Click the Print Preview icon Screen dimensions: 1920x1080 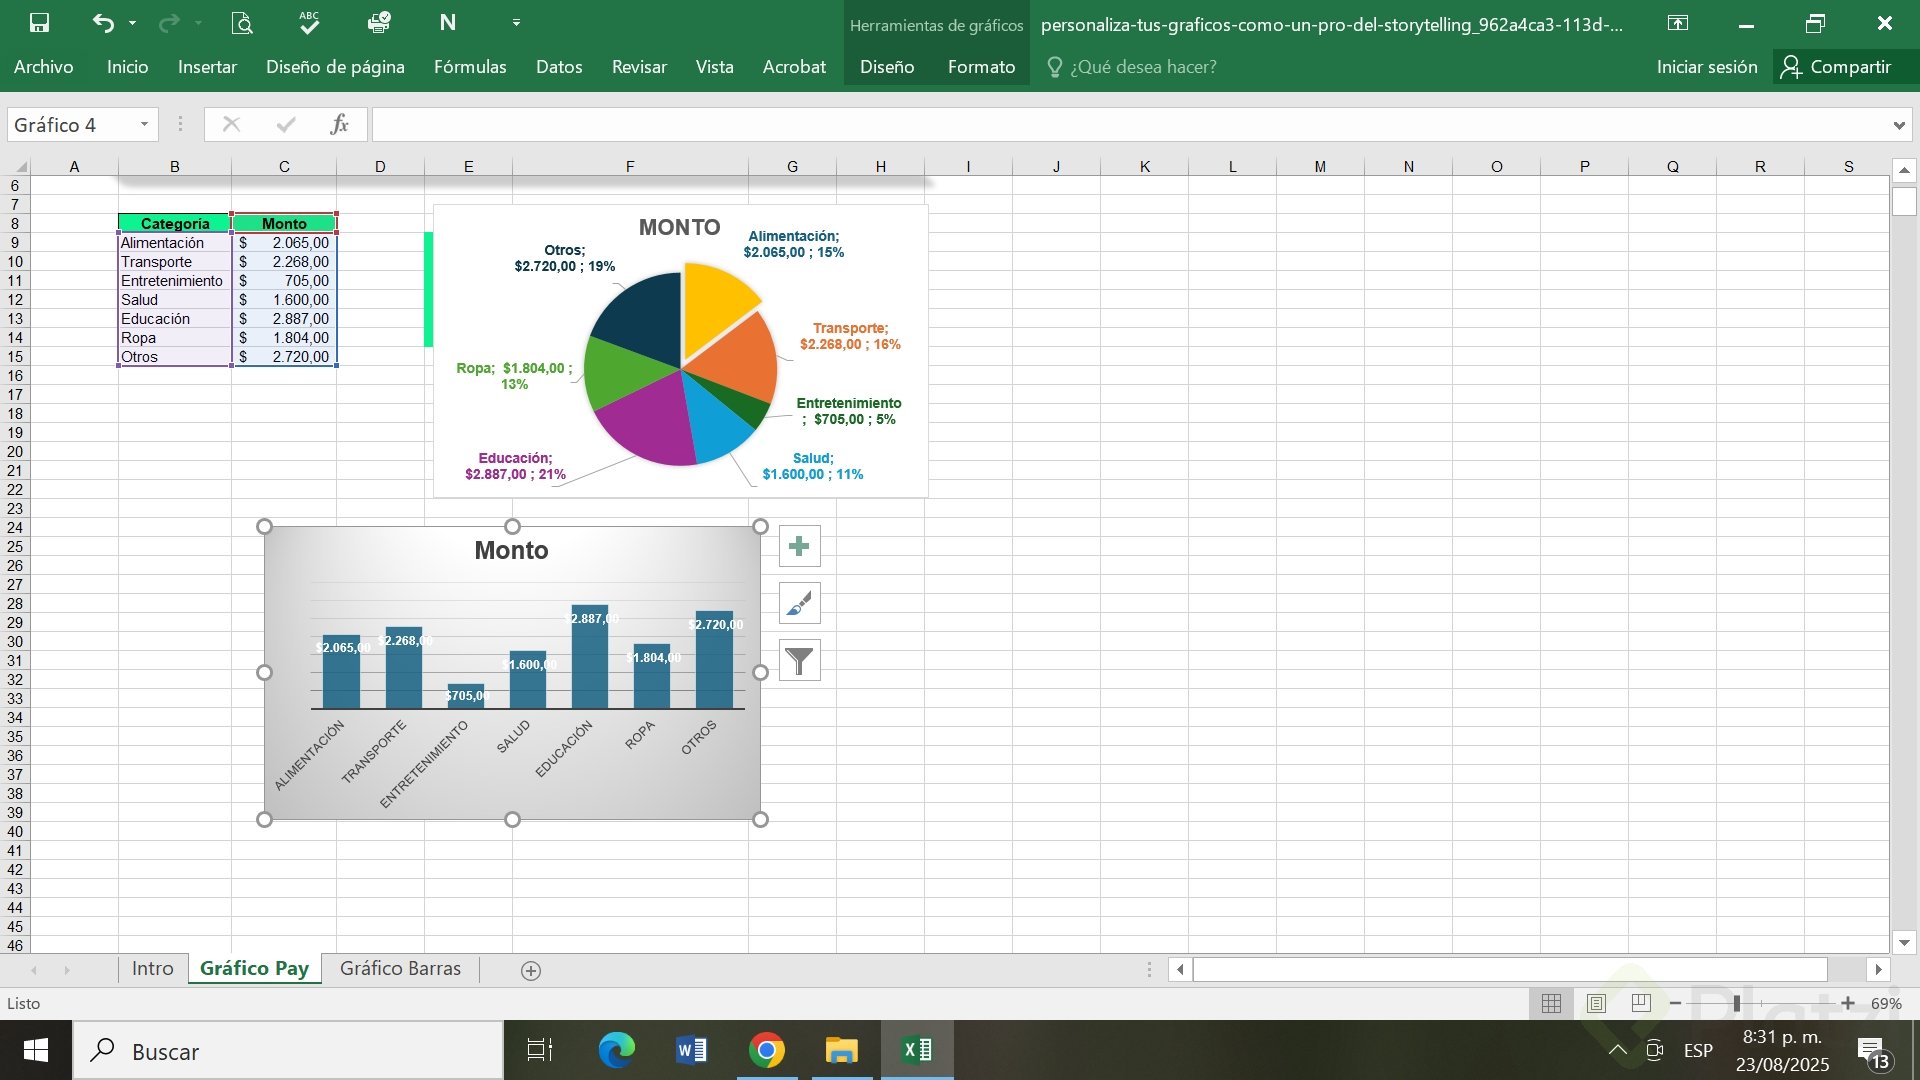(241, 22)
